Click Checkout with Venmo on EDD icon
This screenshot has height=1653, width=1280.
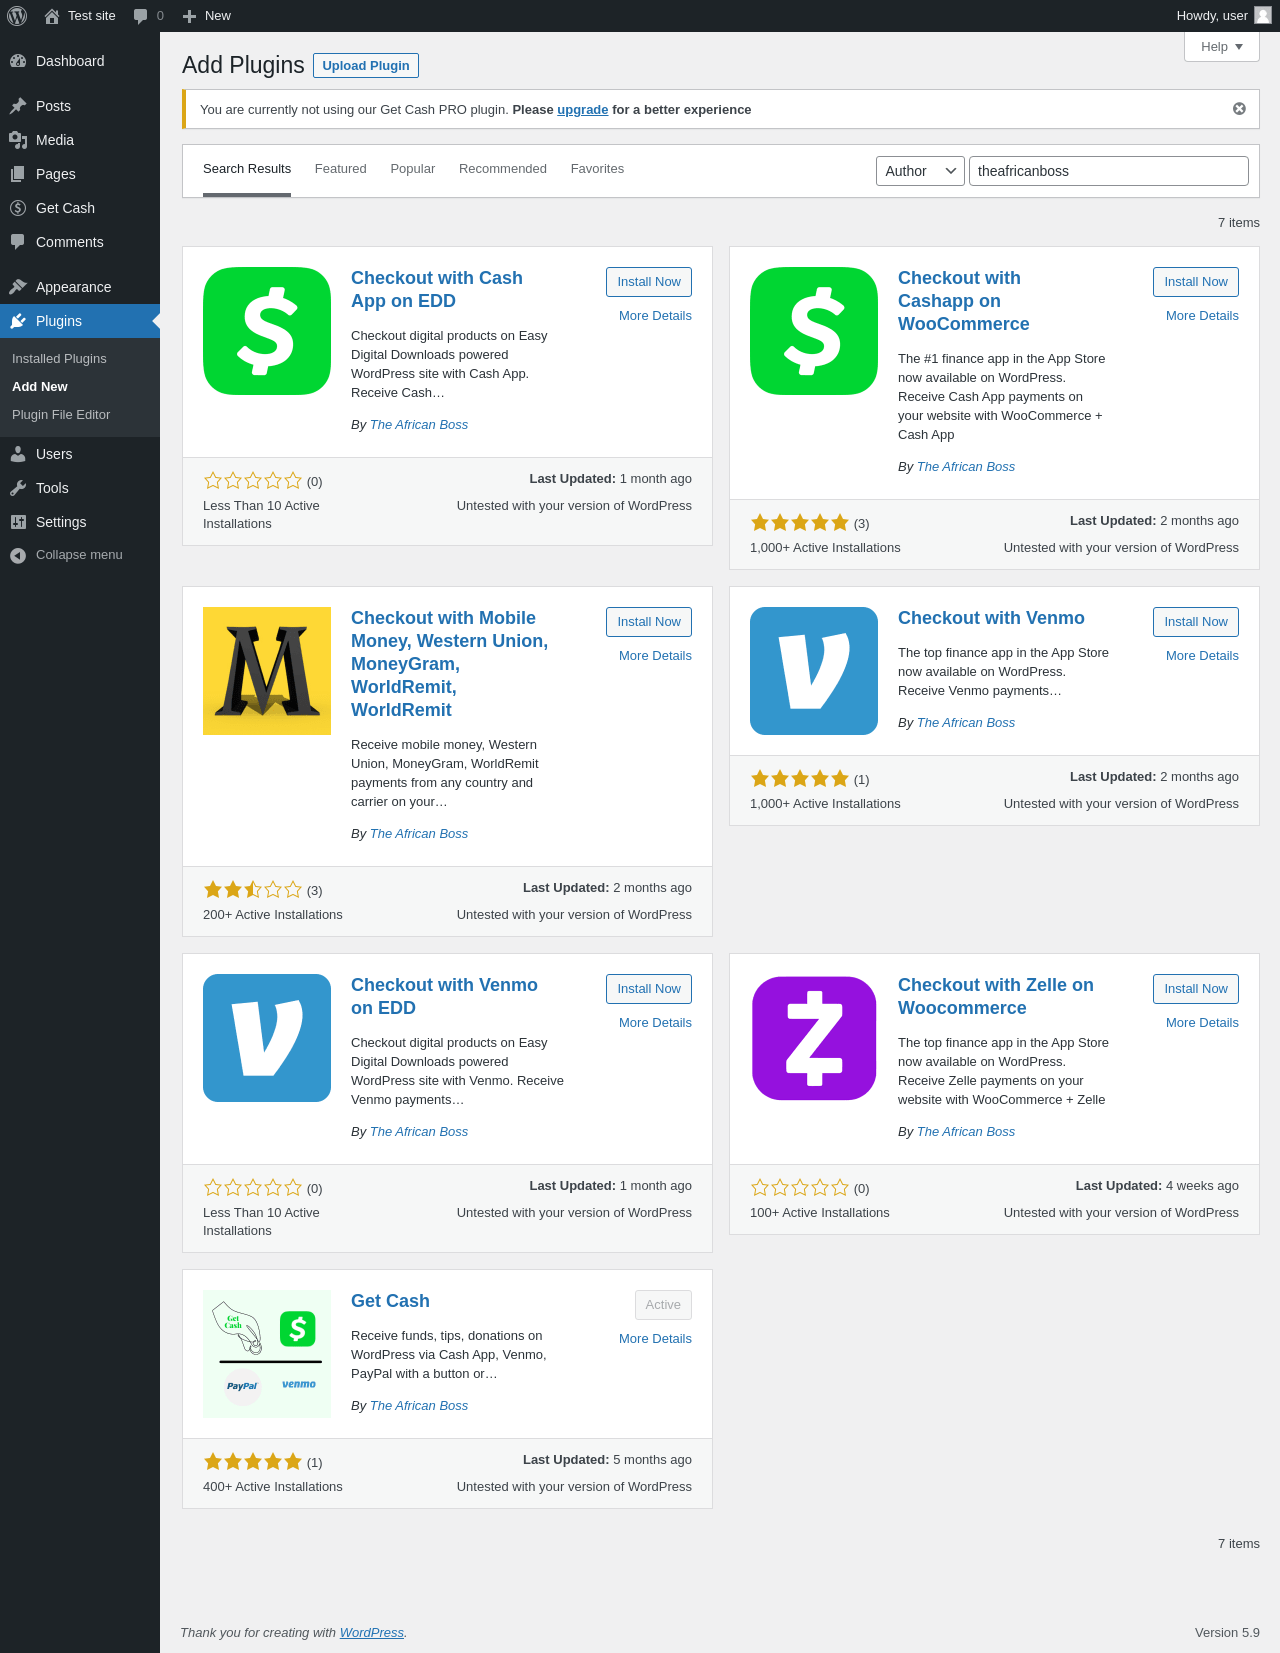[x=267, y=1038]
